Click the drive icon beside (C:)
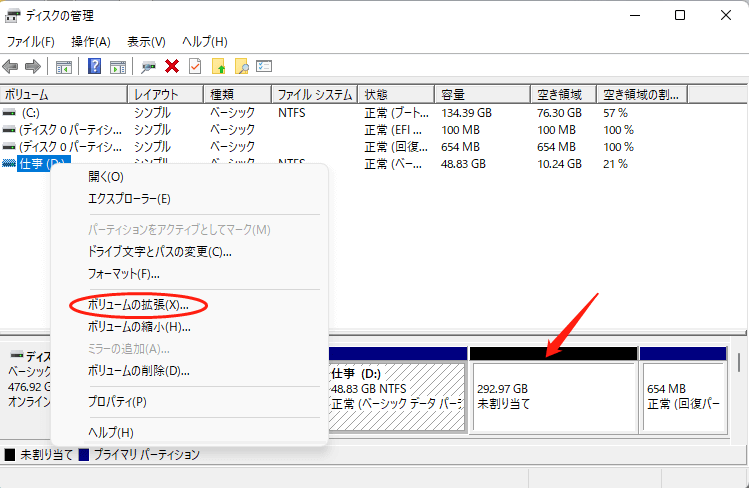This screenshot has width=749, height=488. click(9, 113)
